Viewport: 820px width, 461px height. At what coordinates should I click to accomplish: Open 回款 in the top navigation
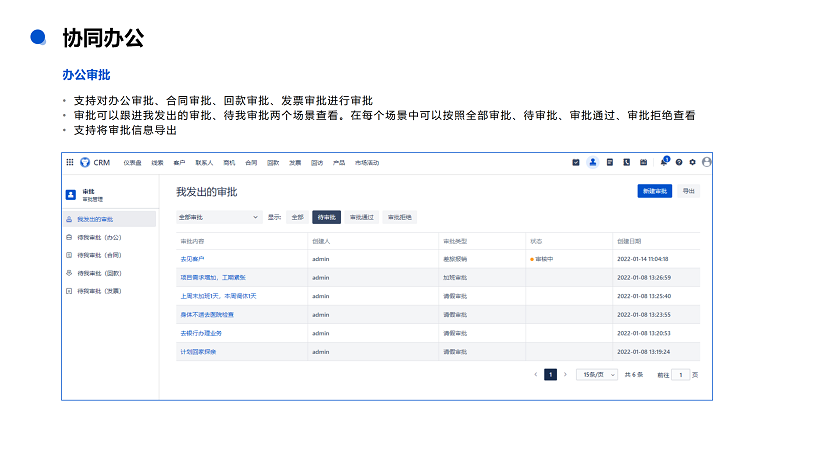coord(273,163)
